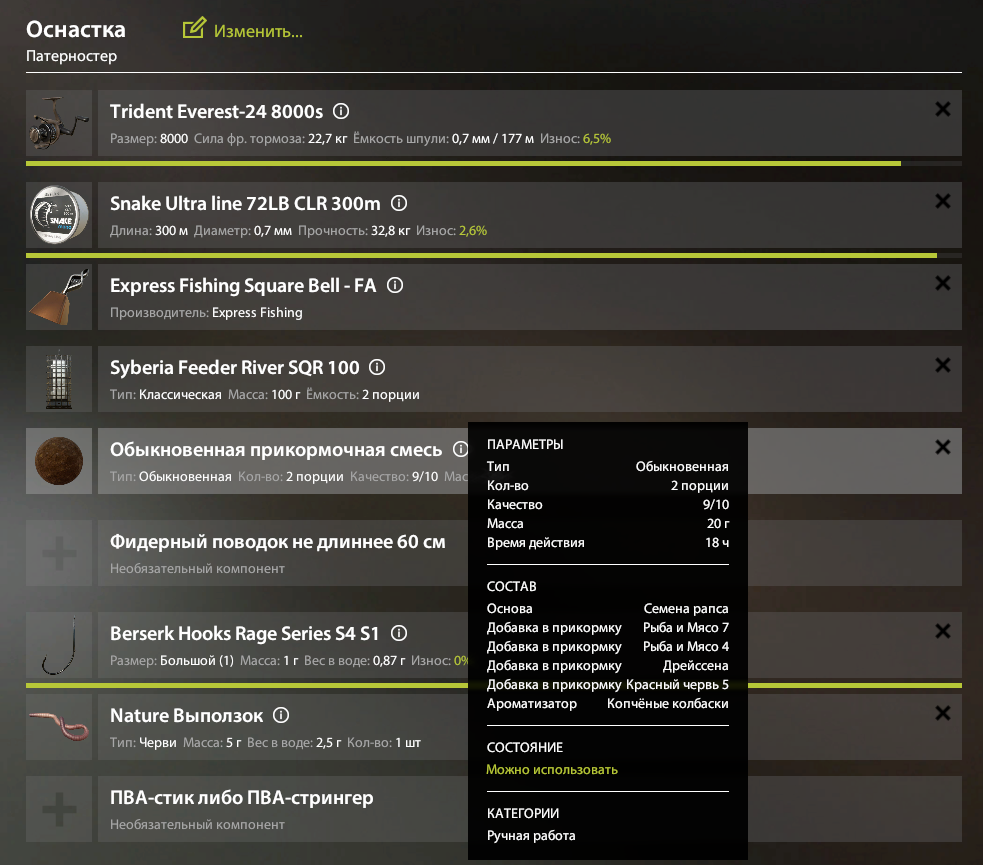Click the Snake line wear progress bar

[x=494, y=256]
